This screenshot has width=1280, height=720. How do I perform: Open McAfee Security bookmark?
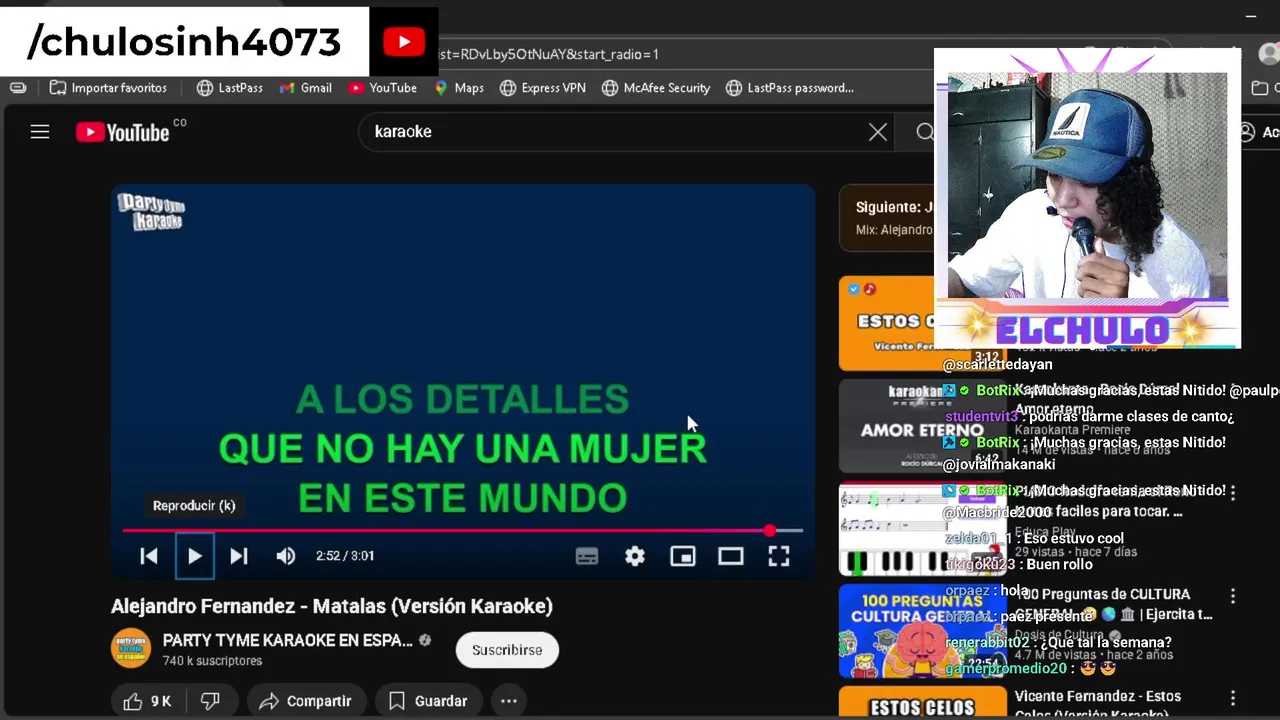coord(656,88)
